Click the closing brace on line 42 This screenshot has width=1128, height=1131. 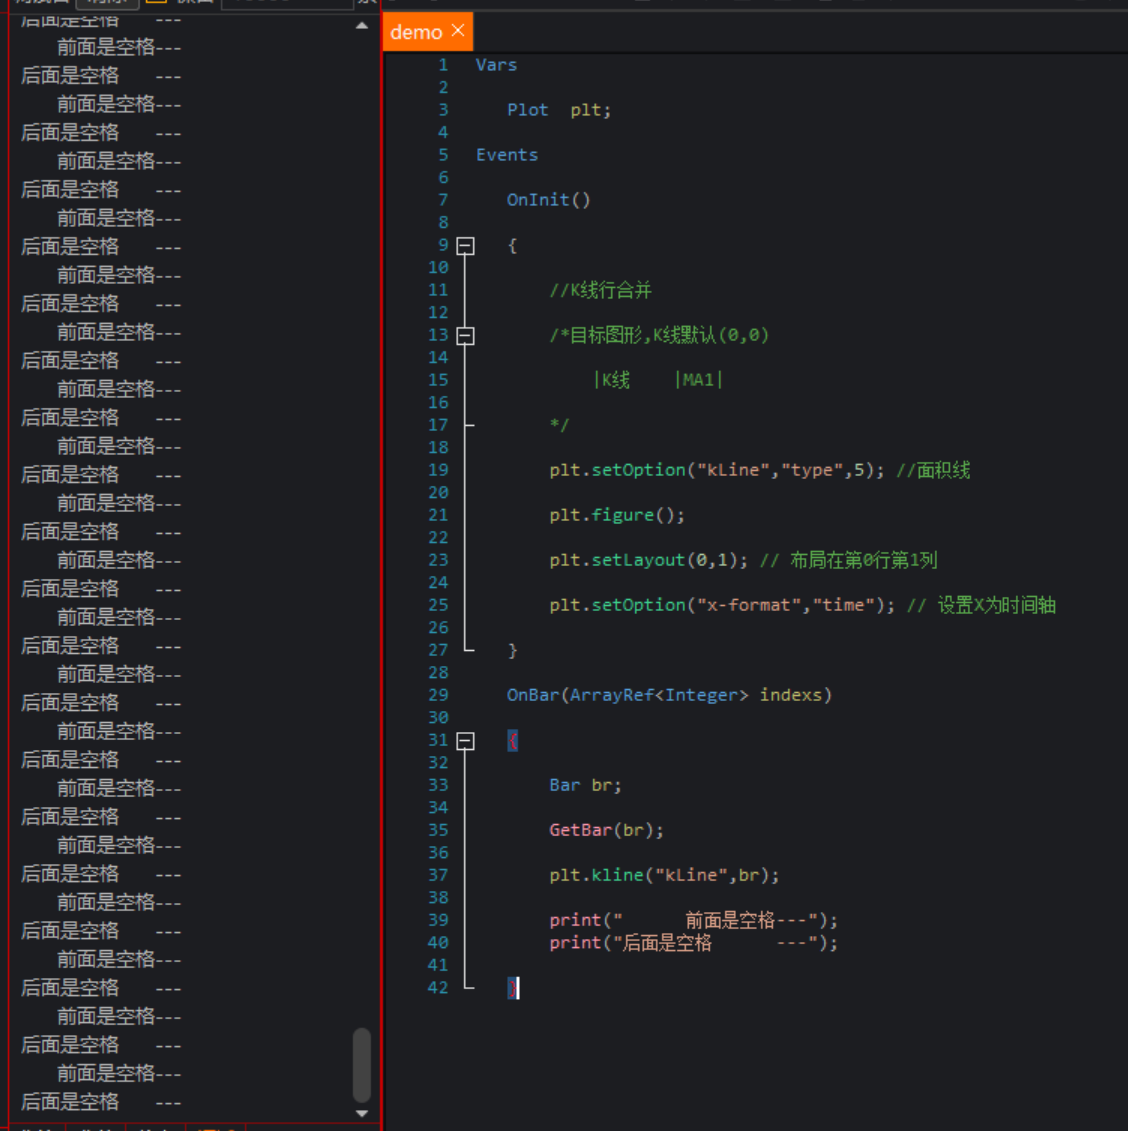(512, 987)
